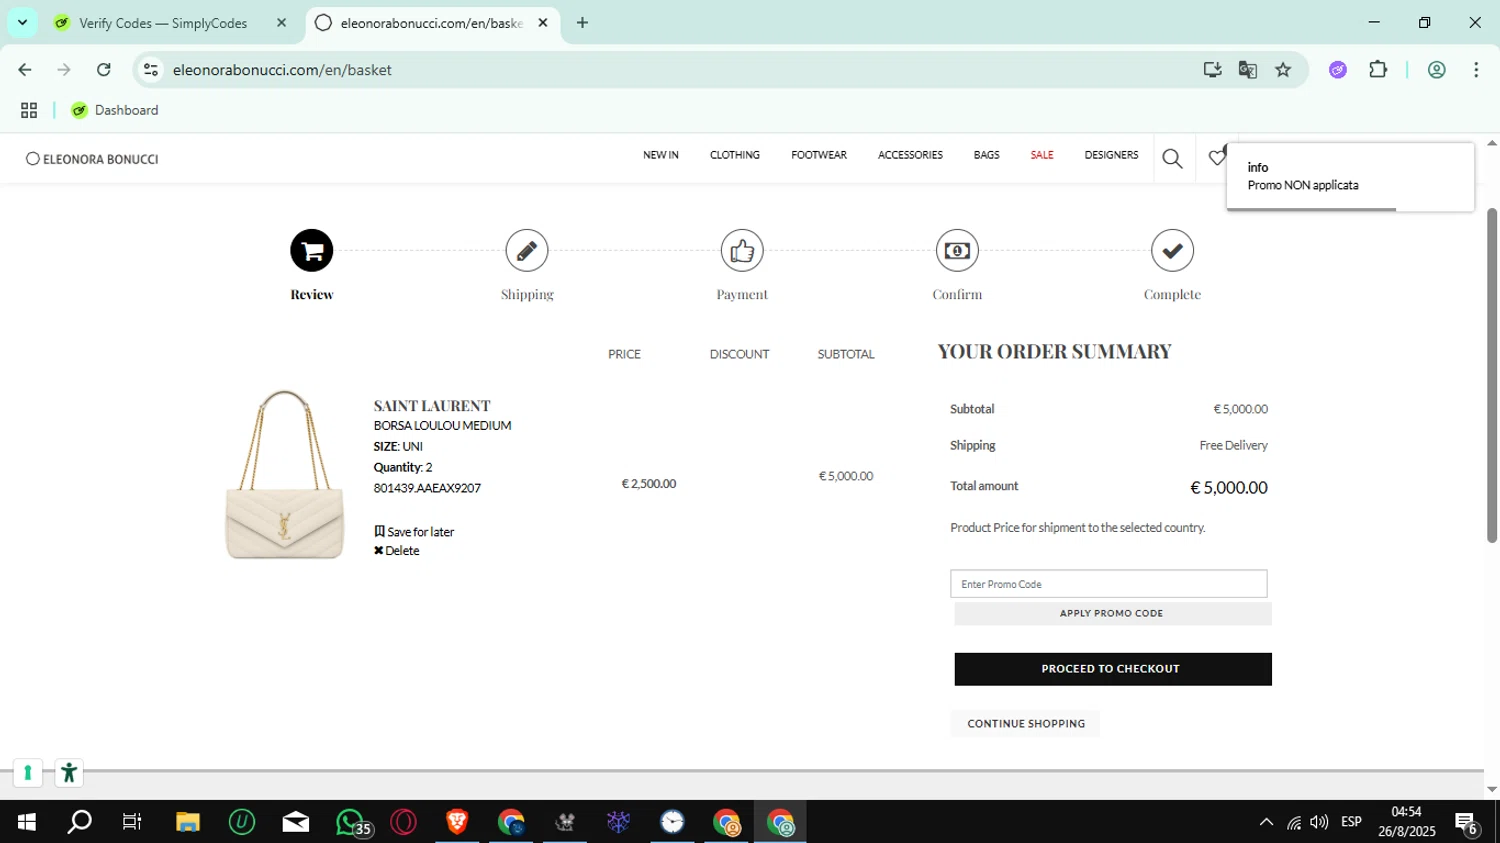Delete the Saint Laurent bag from basket
The width and height of the screenshot is (1500, 843).
click(397, 551)
